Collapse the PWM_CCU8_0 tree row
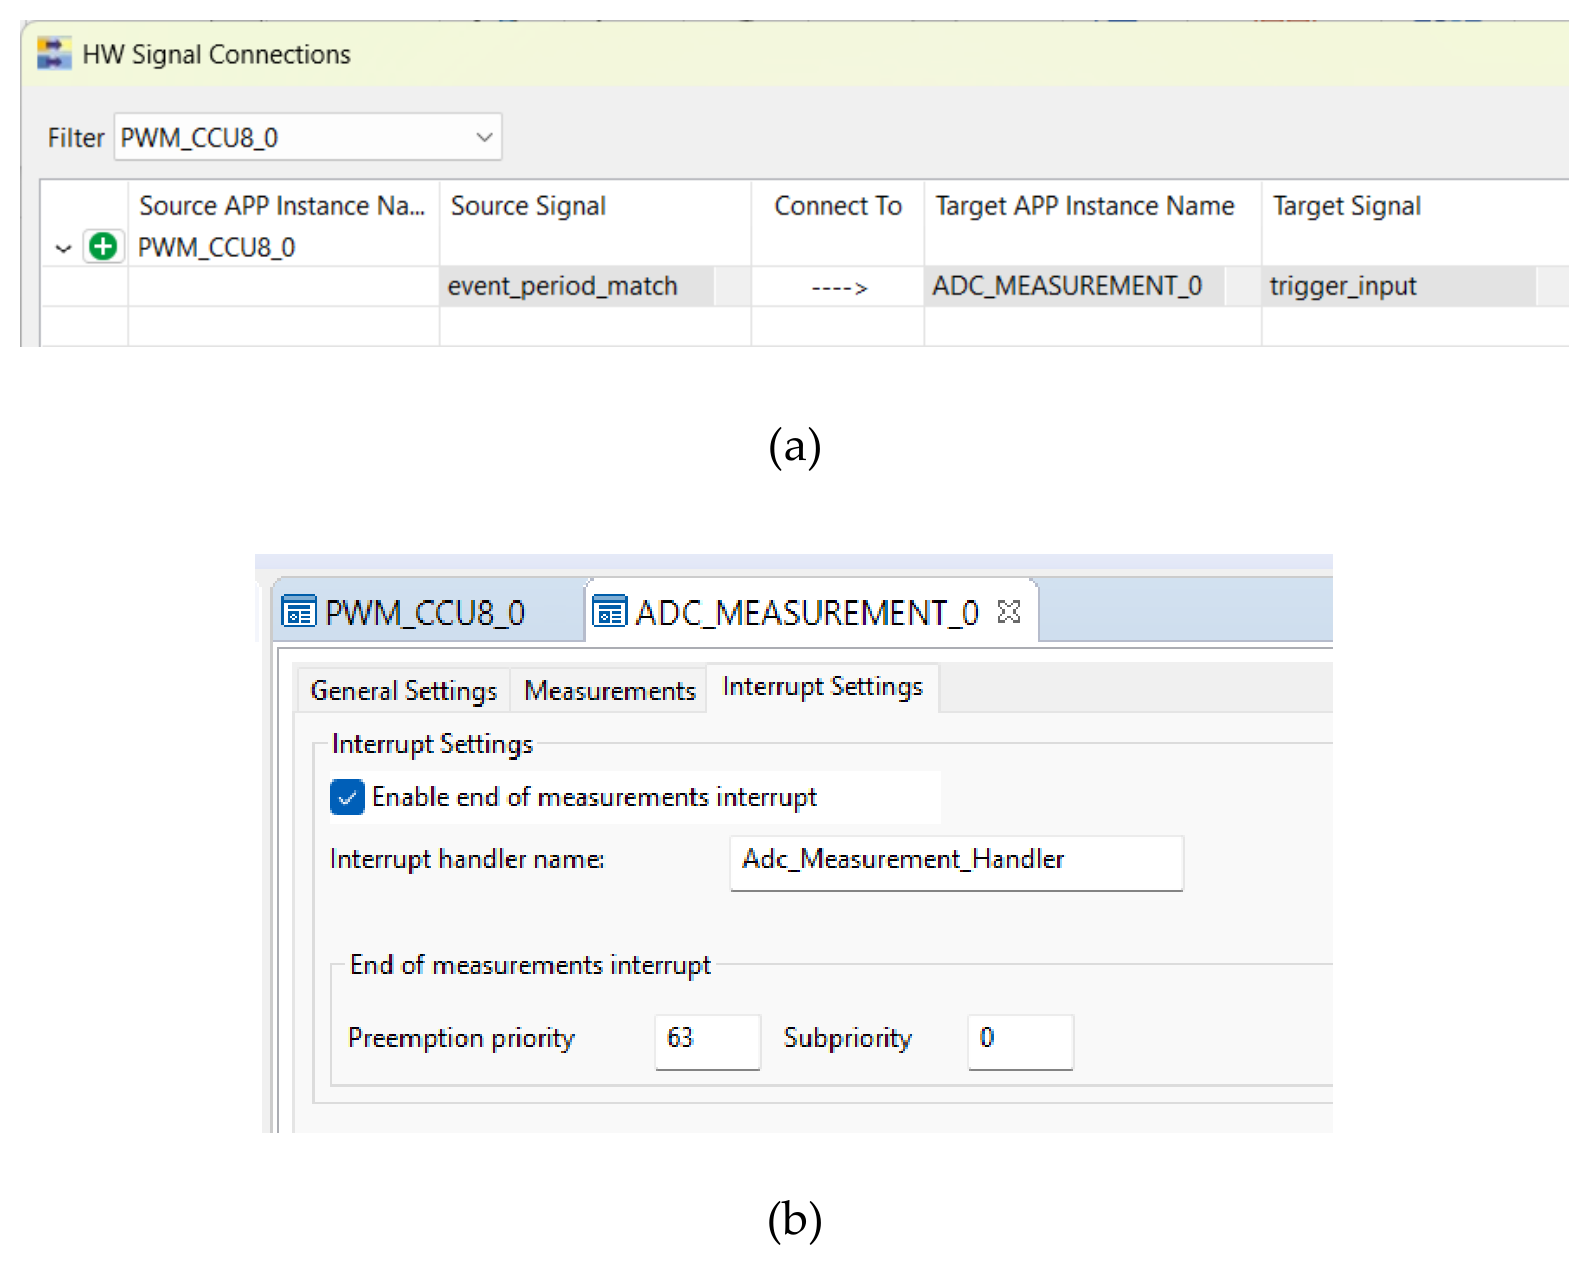Viewport: 1588px width, 1264px height. pos(63,248)
